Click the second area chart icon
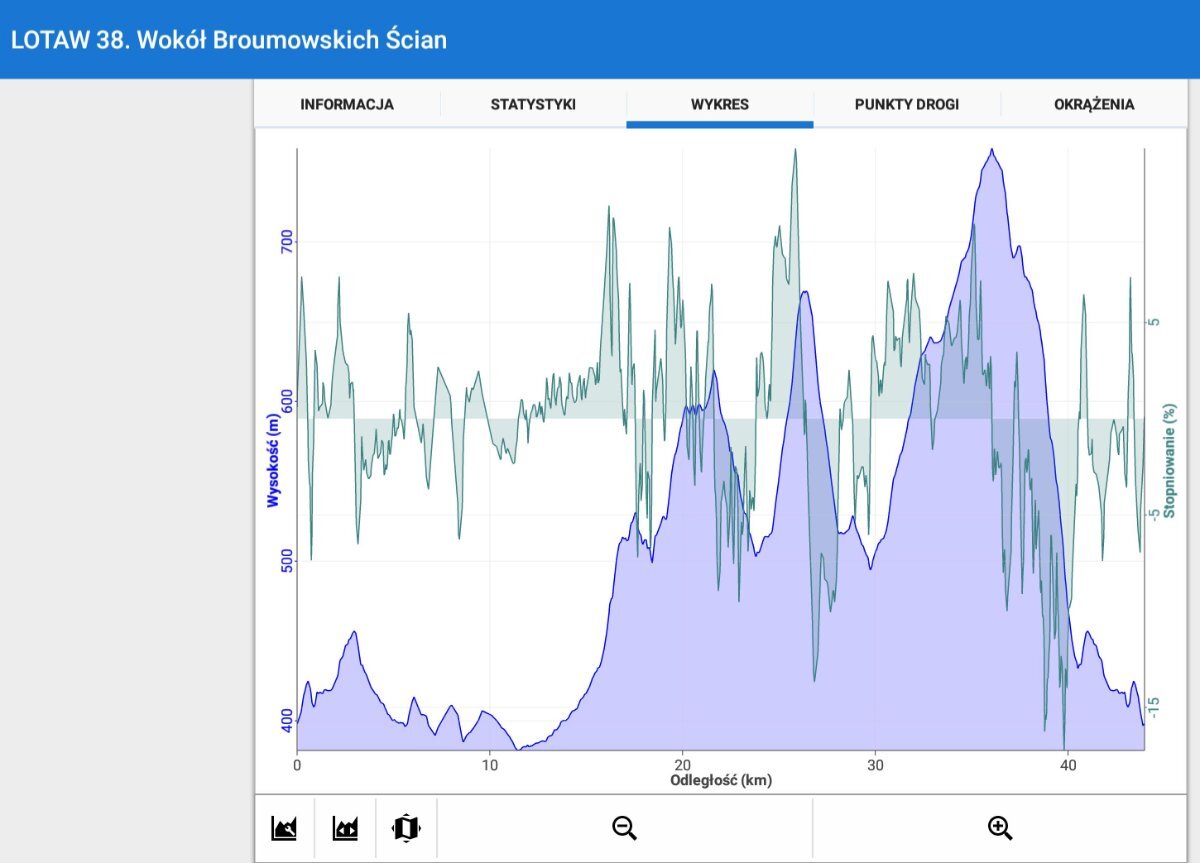This screenshot has width=1200, height=863. pos(345,828)
